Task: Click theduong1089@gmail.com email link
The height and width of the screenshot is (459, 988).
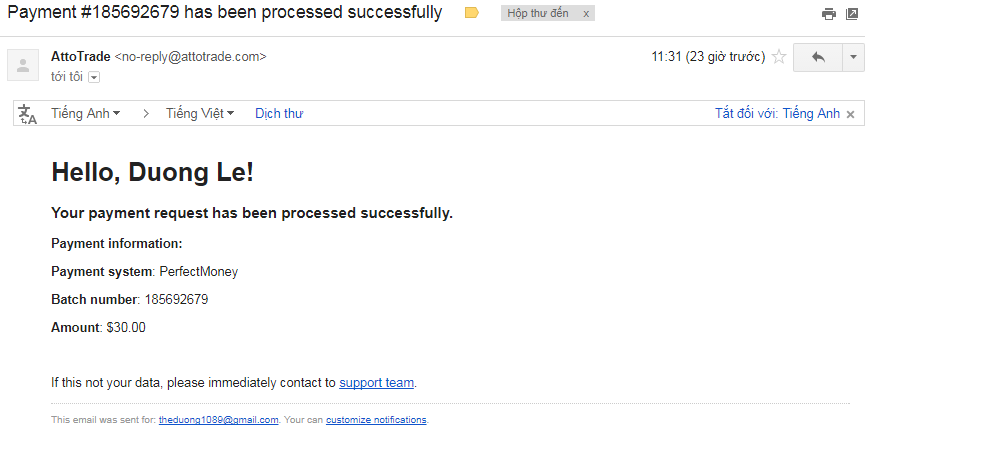Action: pyautogui.click(x=218, y=420)
